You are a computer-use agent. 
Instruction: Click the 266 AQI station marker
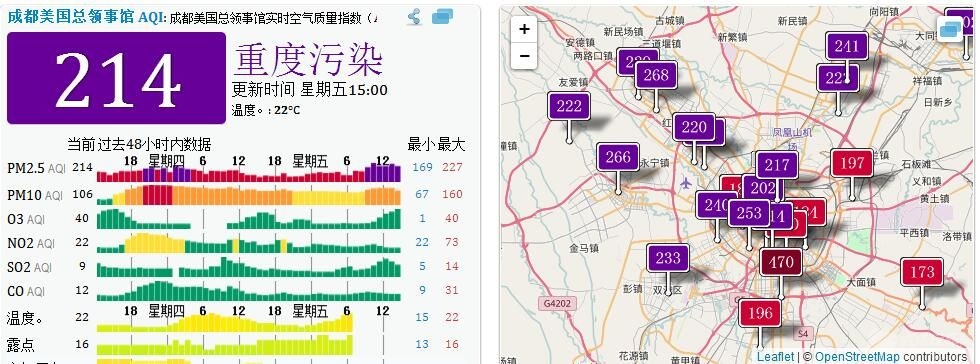[618, 157]
